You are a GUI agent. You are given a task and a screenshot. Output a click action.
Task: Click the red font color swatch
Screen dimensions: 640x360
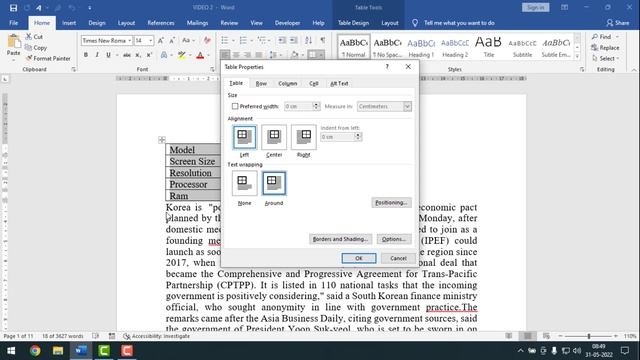point(200,55)
